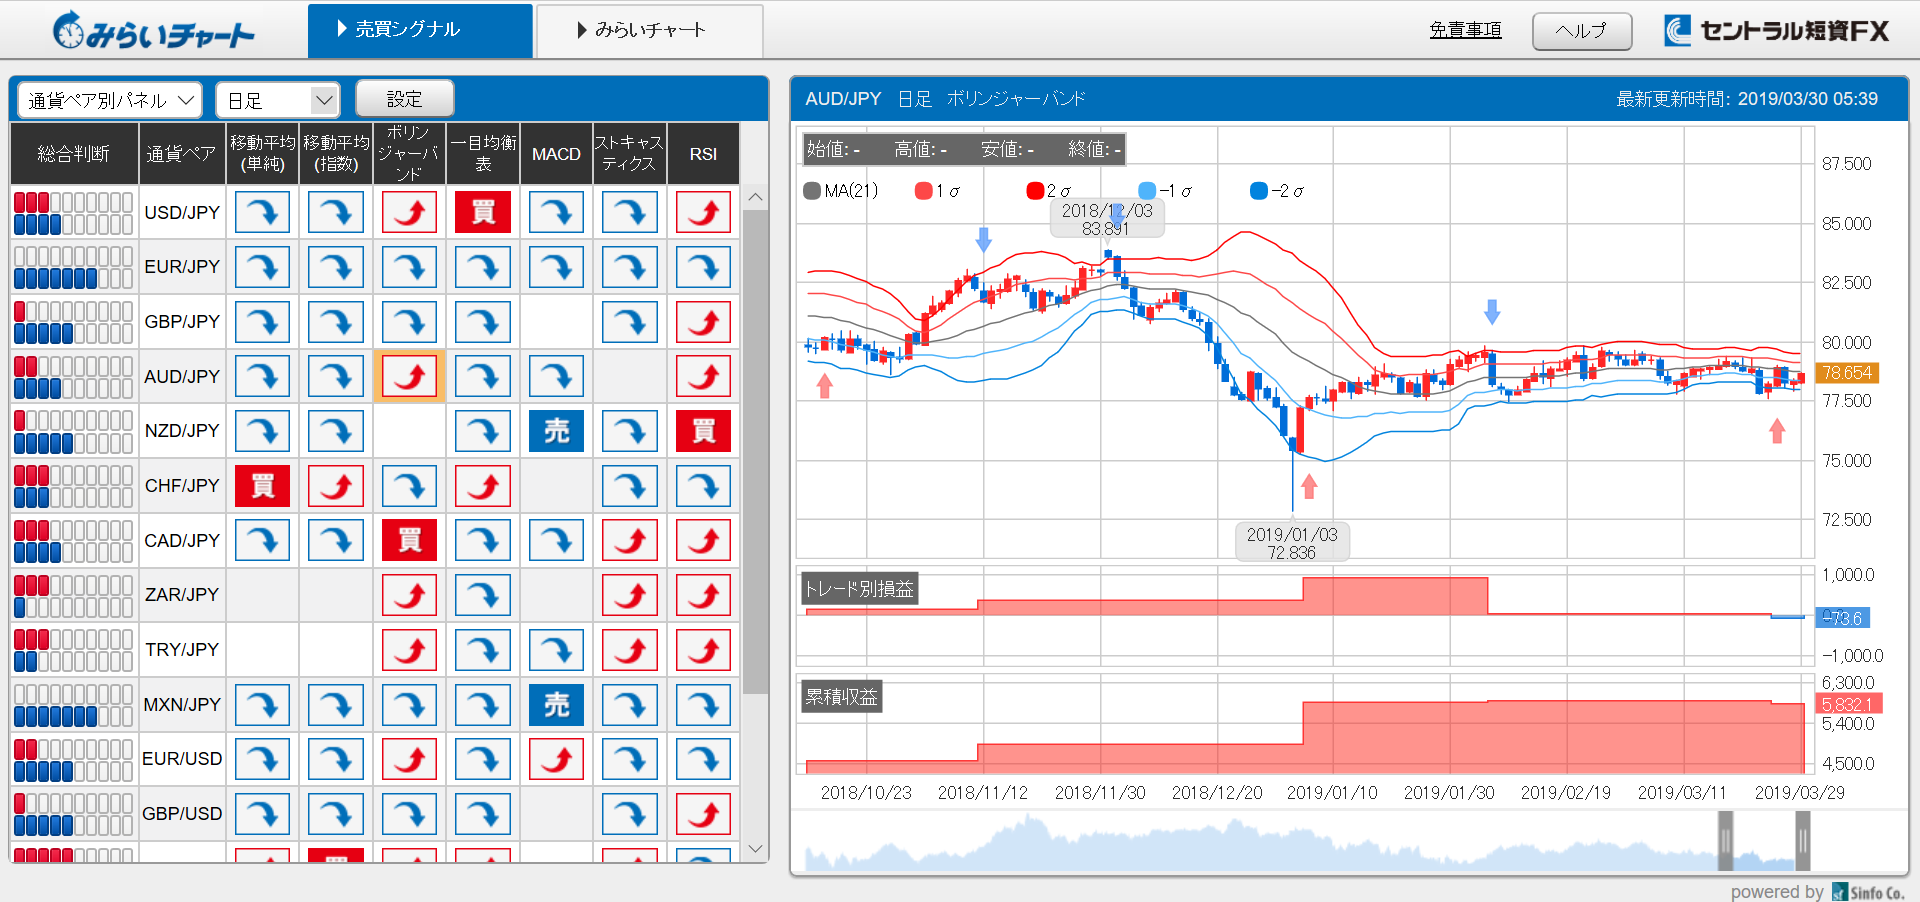
Task: Click USD/JPY Ichimoku buy signal icon
Action: coord(483,212)
